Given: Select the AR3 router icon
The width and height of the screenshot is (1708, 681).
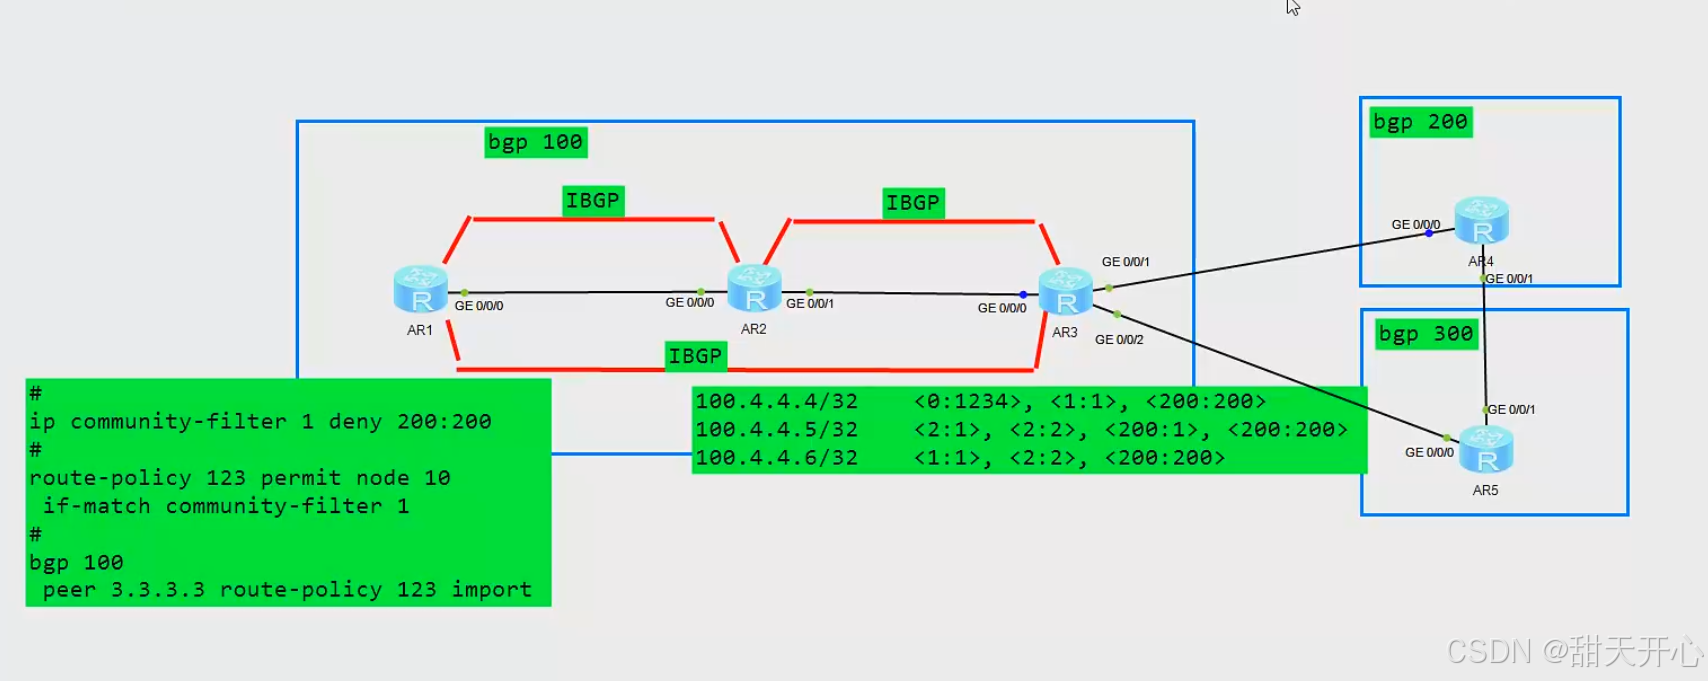Looking at the screenshot, I should pyautogui.click(x=1066, y=292).
